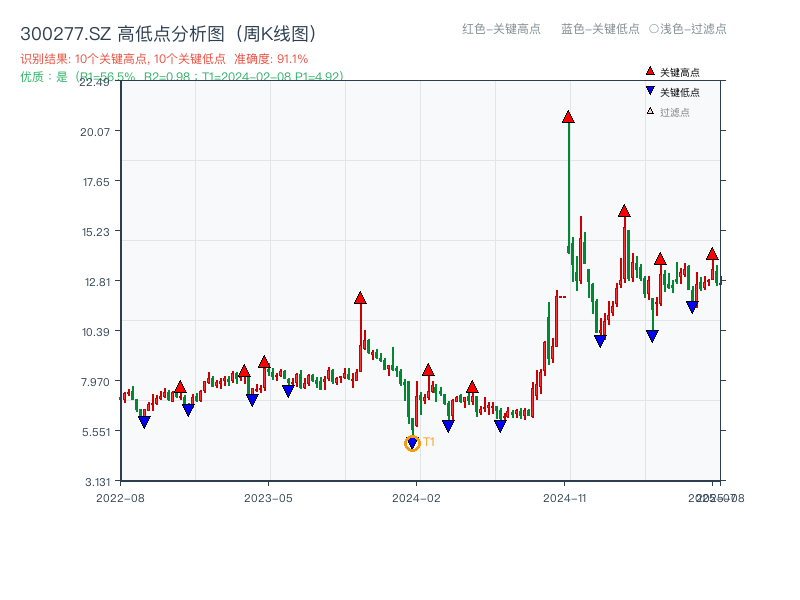Toggle the 关键低点 legend entry label
Screen dimensions: 800x600
680,92
